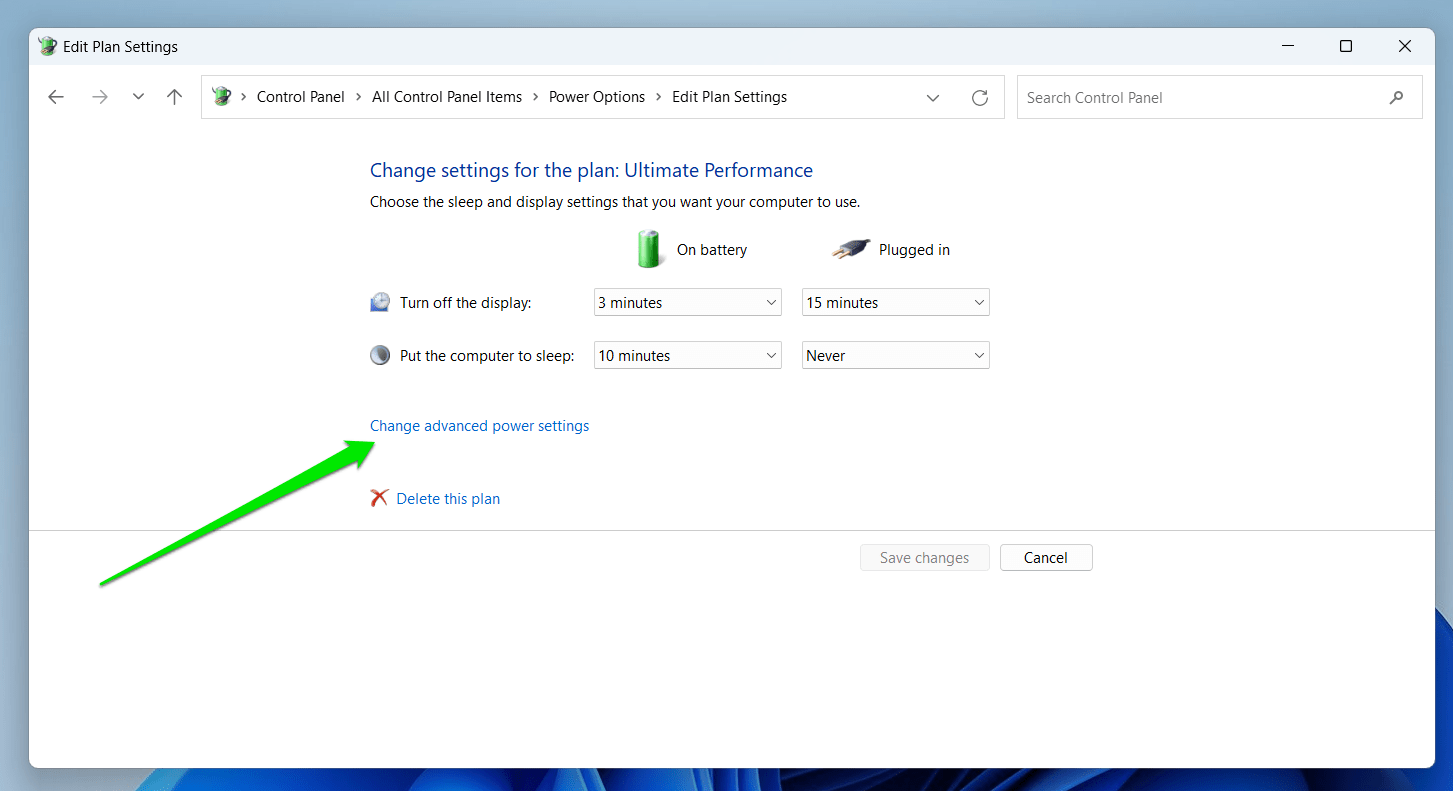This screenshot has width=1453, height=791.
Task: Select Edit Plan Settings breadcrumb
Action: [x=729, y=97]
